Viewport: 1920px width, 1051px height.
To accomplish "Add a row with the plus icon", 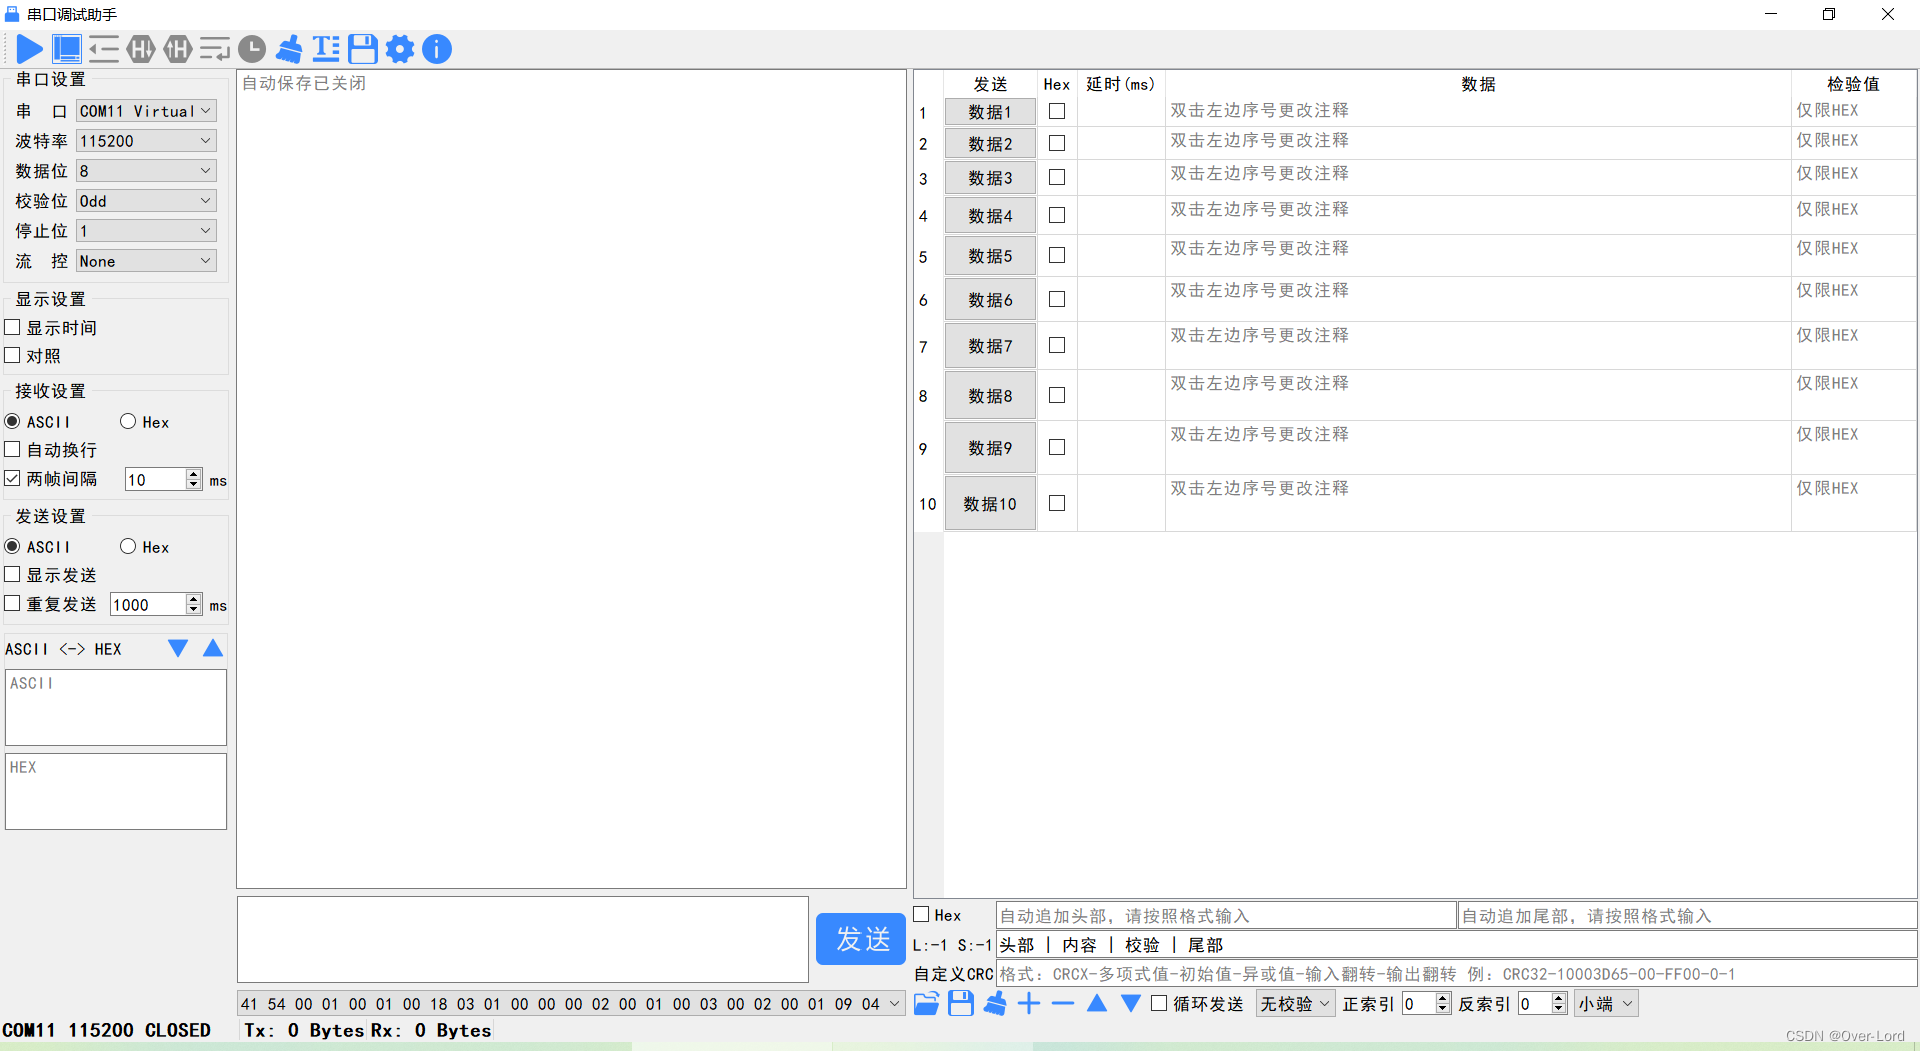I will pos(1029,1003).
